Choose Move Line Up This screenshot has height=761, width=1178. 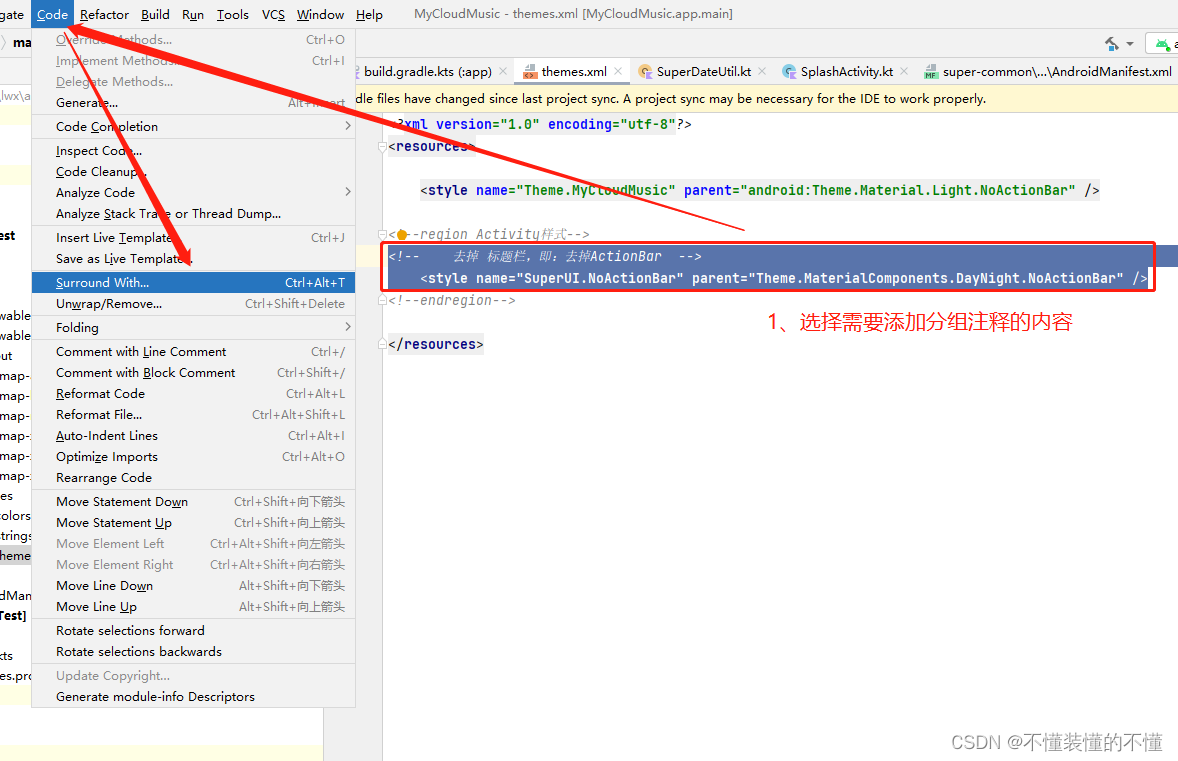coord(194,607)
